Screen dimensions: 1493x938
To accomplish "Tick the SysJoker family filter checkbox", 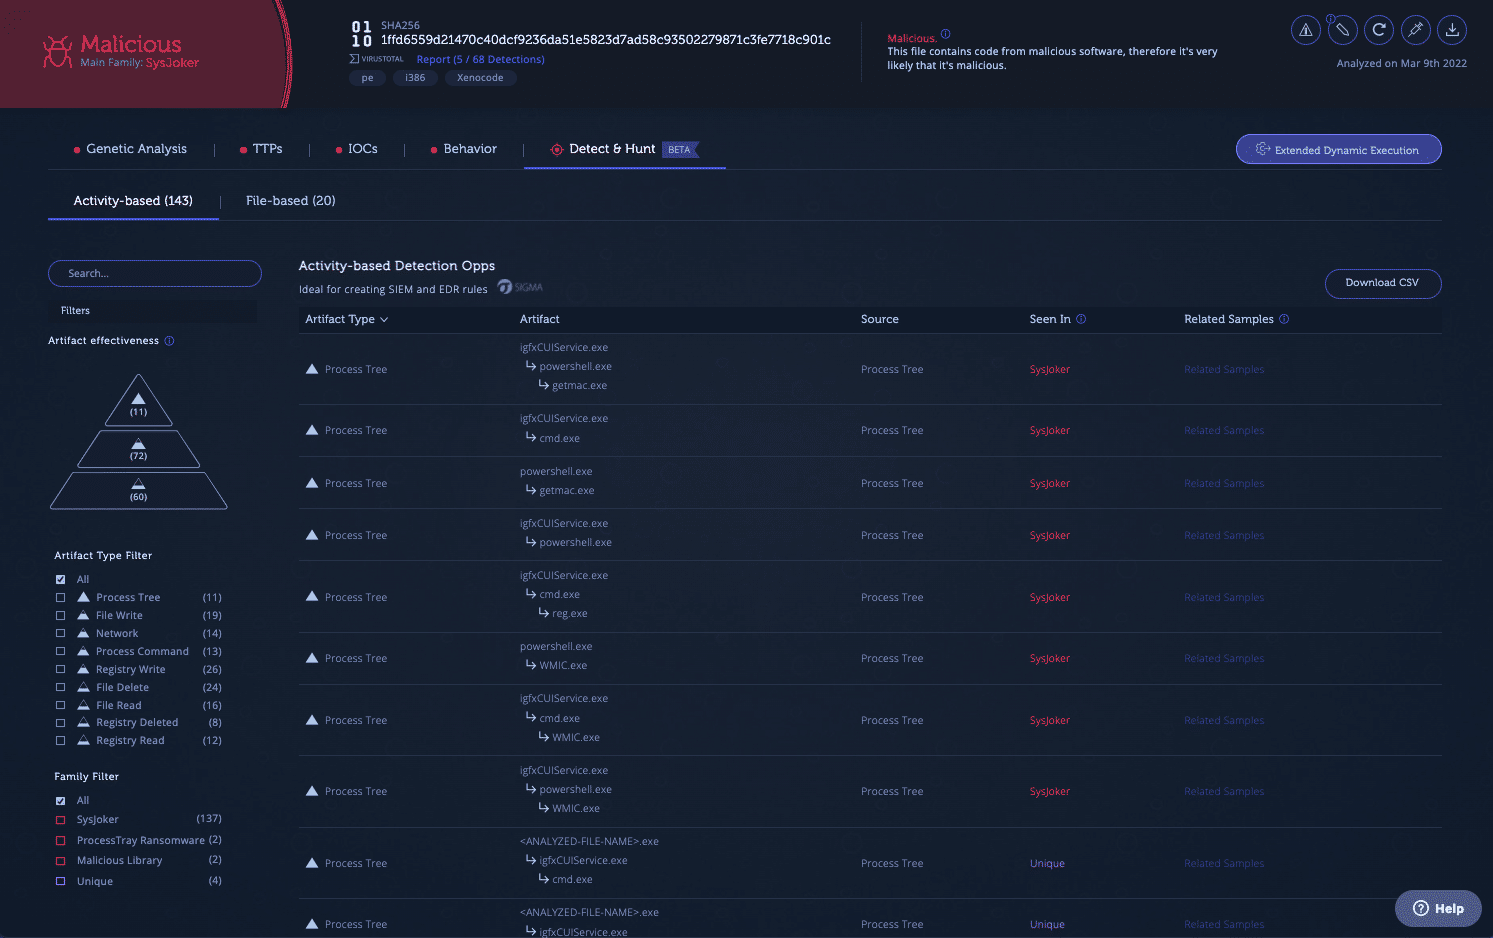I will 61,820.
